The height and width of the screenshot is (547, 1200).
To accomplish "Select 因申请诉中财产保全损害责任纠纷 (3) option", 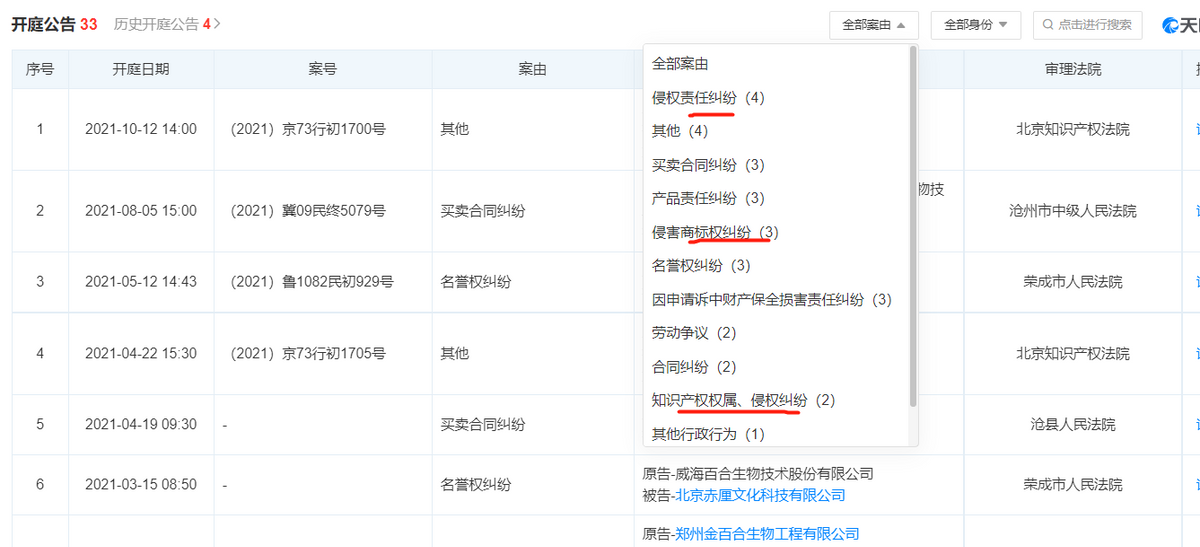I will [771, 299].
